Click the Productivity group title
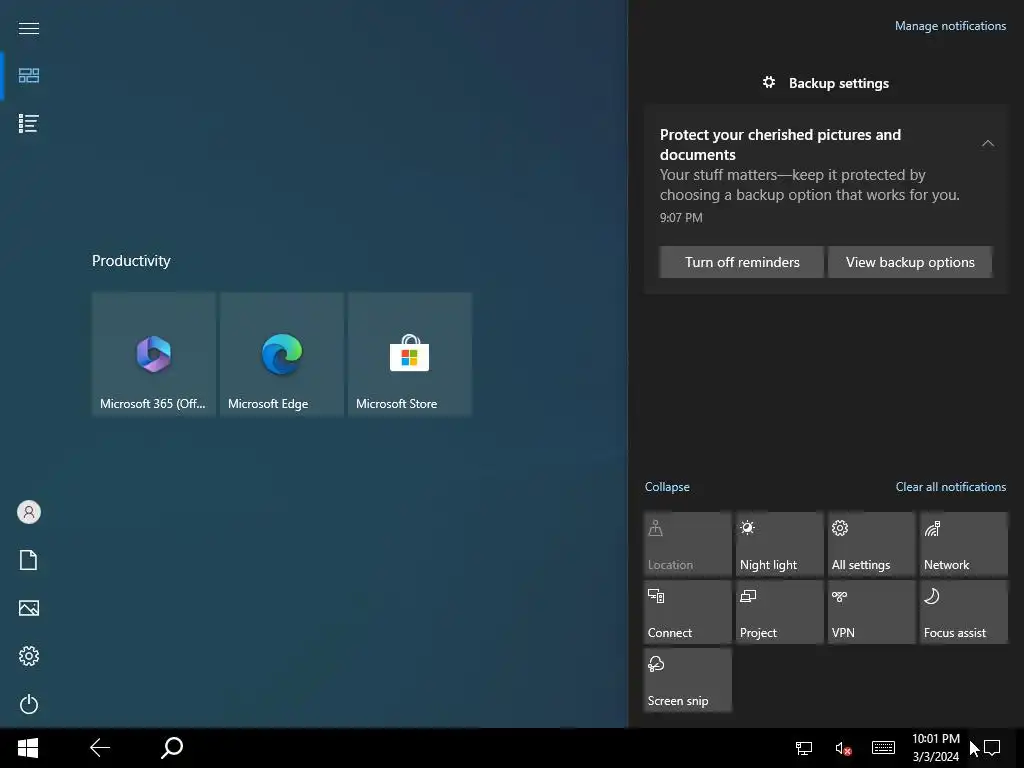1024x768 pixels. (x=131, y=261)
